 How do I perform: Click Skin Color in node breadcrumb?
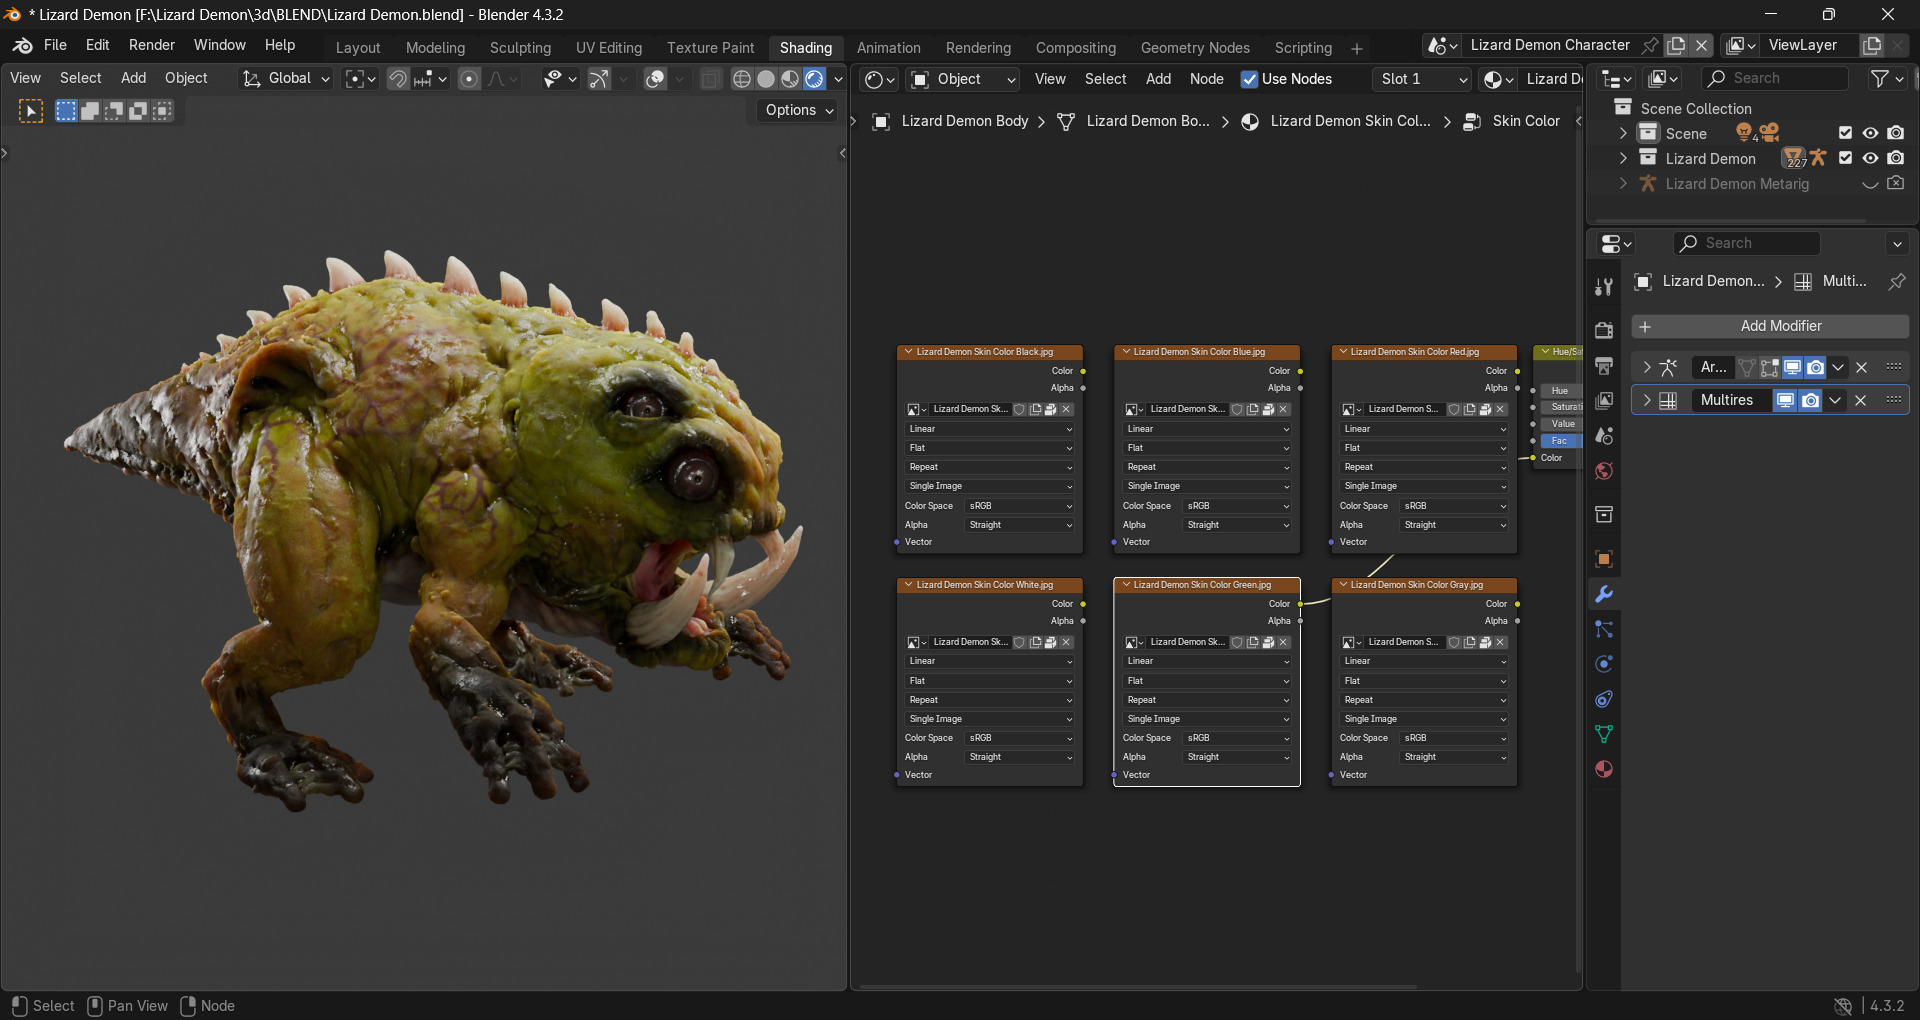1526,121
